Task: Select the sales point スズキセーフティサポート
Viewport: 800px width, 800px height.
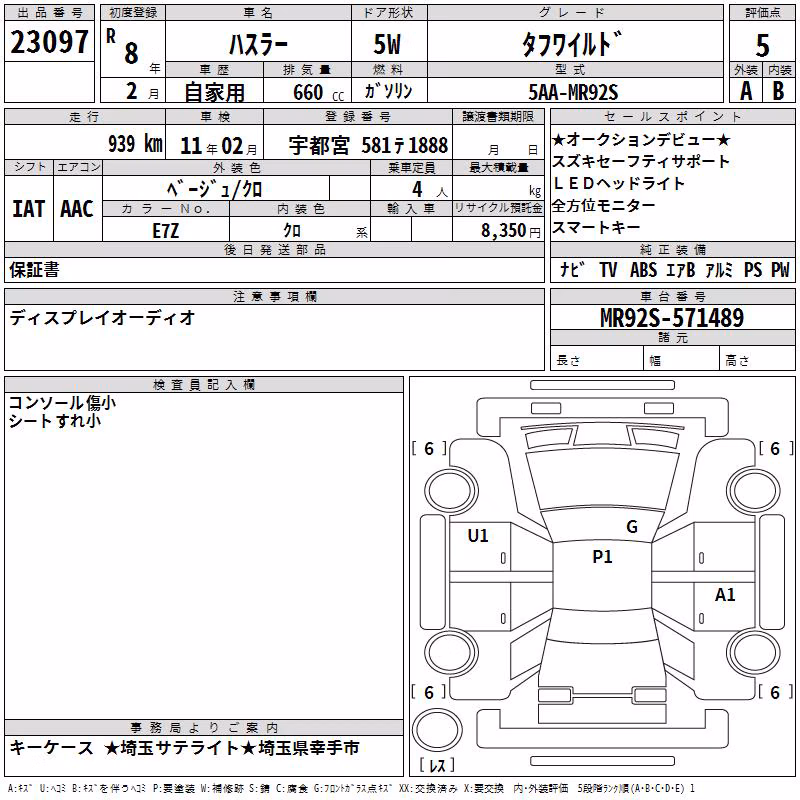Action: point(641,161)
